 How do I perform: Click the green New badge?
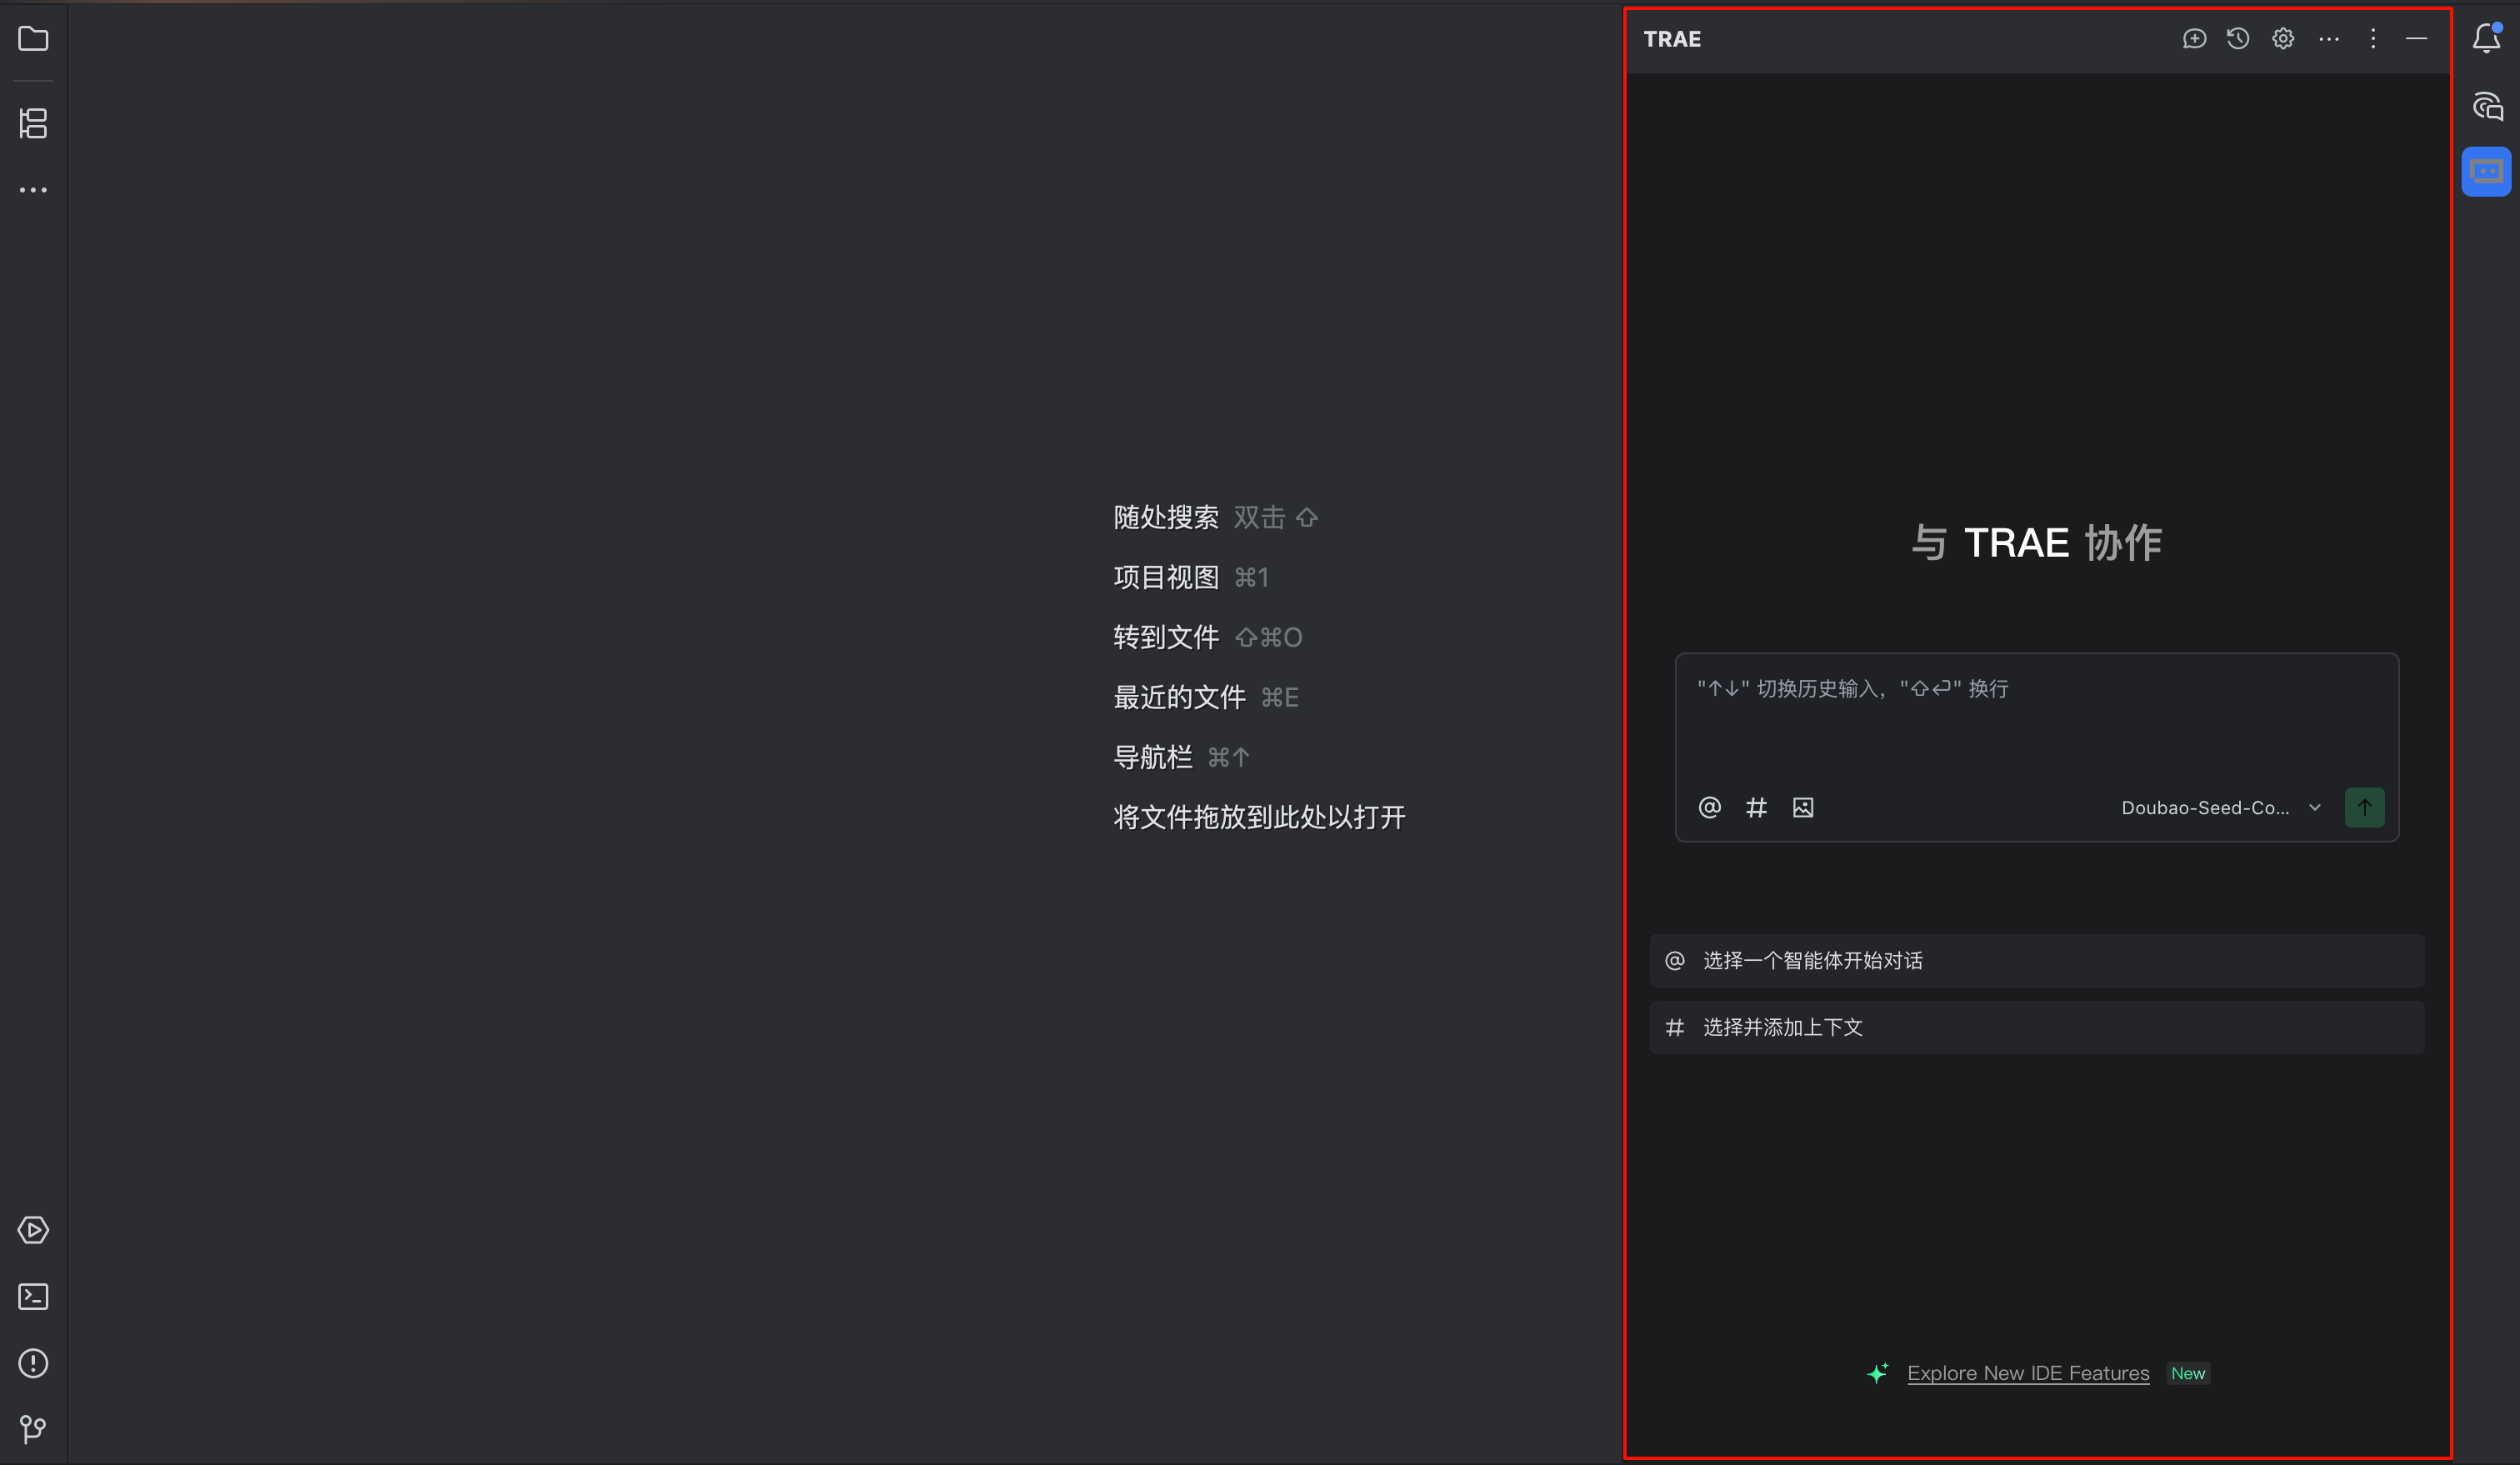click(2188, 1373)
